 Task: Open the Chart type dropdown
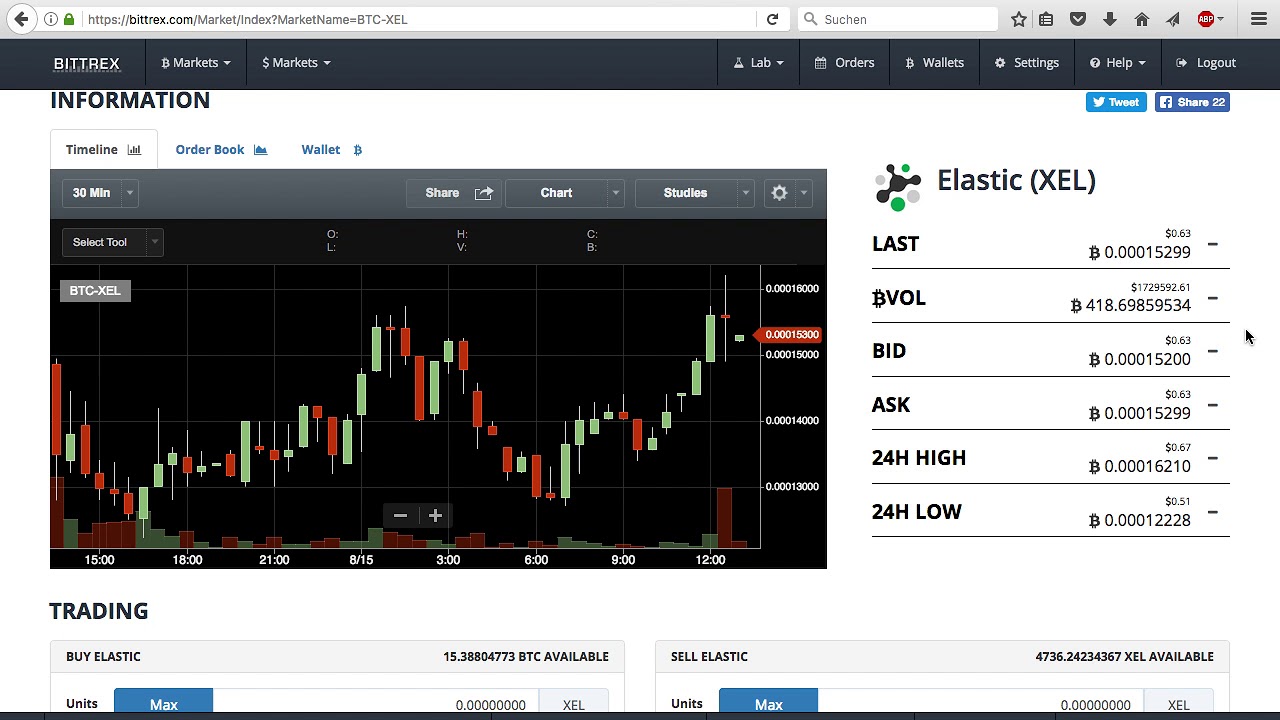(565, 193)
